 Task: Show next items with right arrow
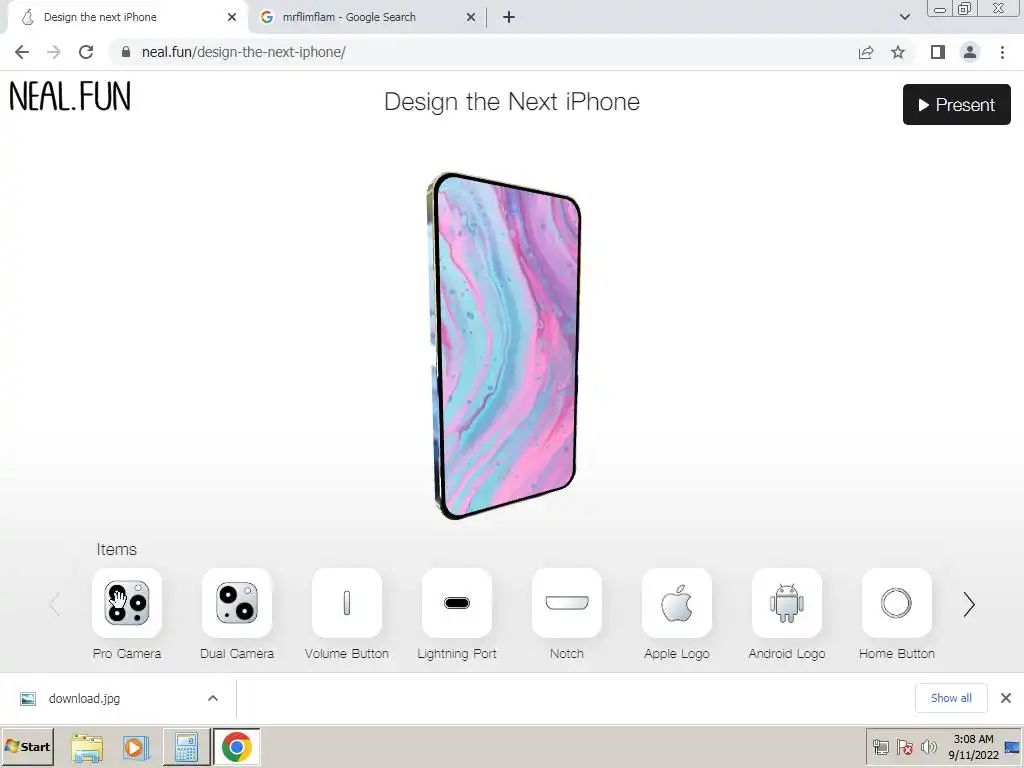click(969, 605)
